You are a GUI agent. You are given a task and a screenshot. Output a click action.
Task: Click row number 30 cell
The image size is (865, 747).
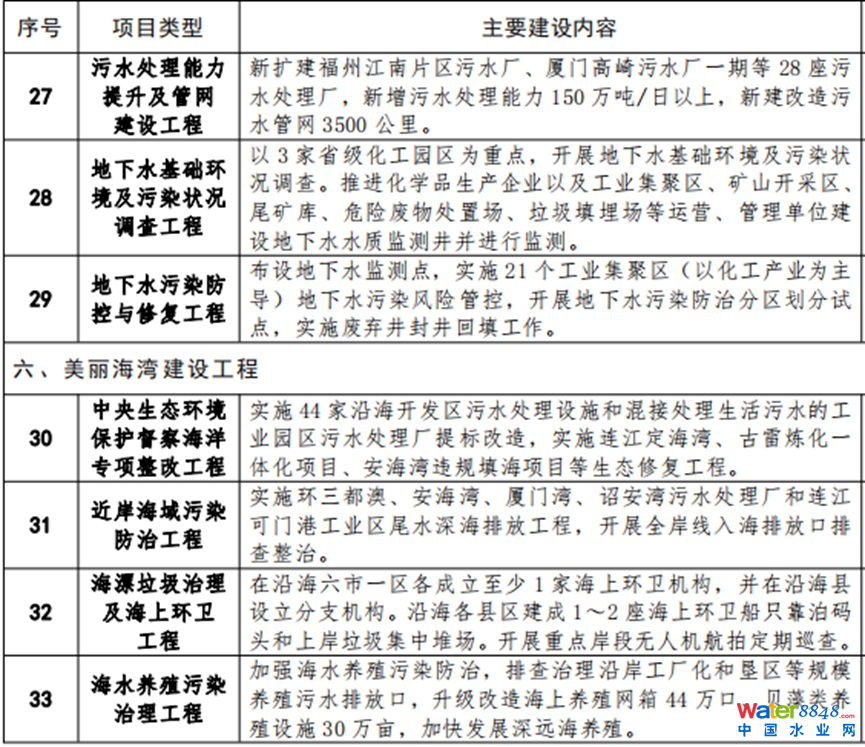[39, 438]
